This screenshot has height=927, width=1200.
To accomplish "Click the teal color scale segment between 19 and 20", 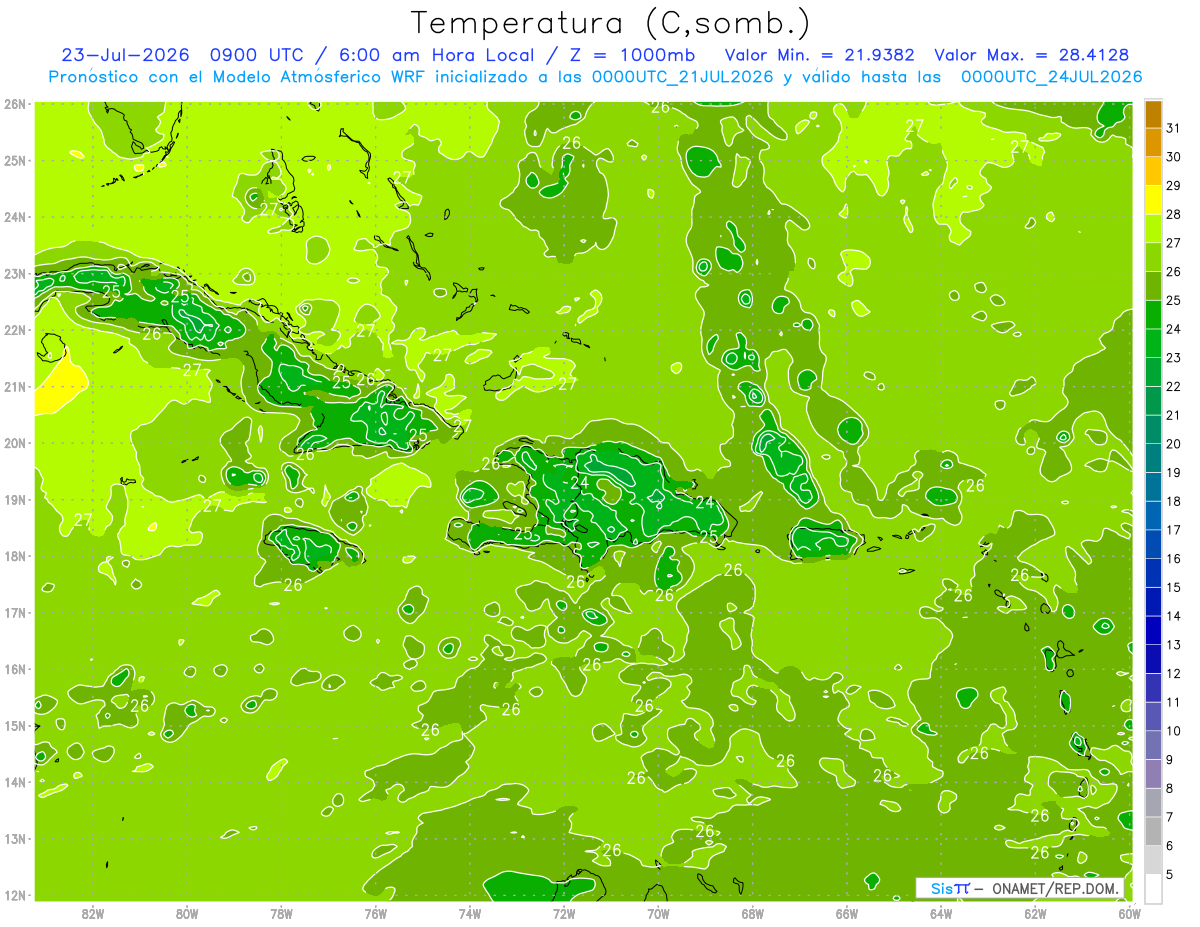I will (x=1153, y=459).
